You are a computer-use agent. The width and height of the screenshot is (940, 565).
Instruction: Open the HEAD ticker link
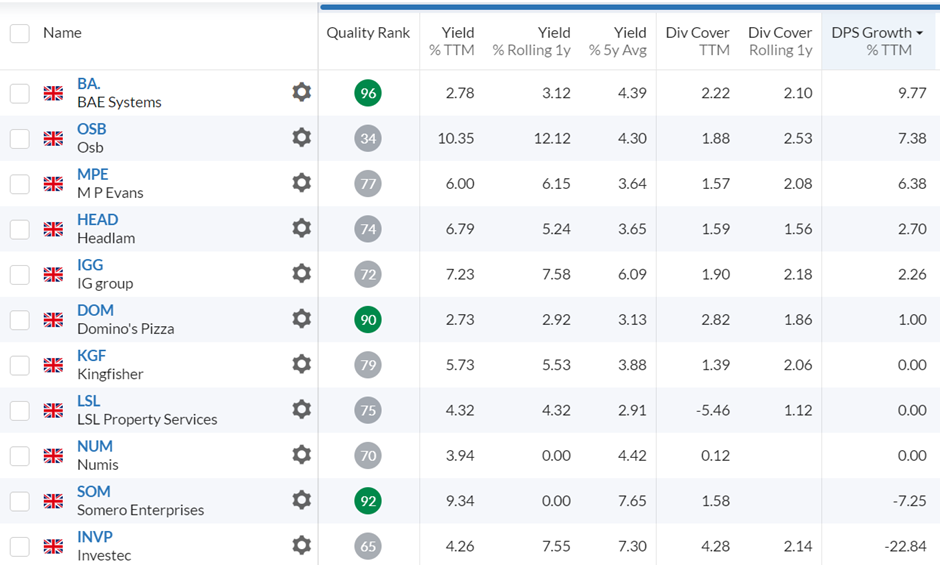pyautogui.click(x=98, y=220)
